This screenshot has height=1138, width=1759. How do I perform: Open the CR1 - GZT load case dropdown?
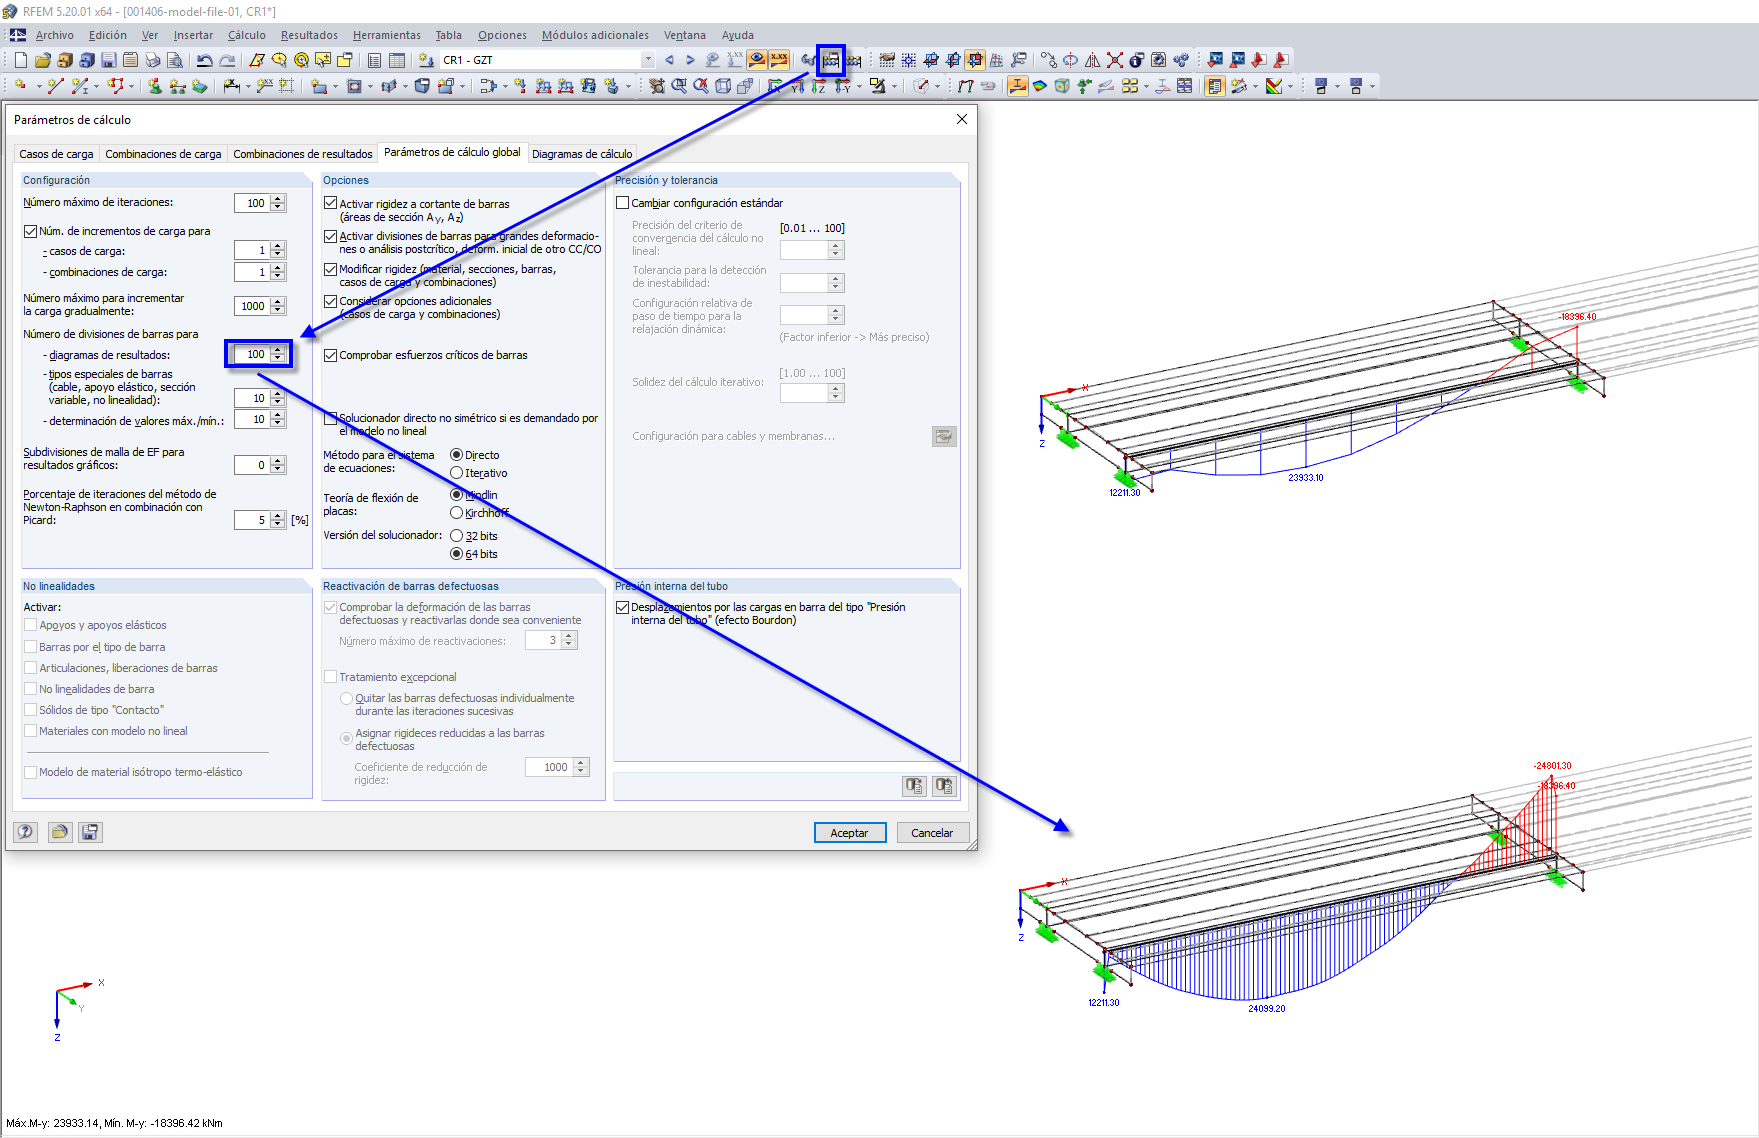[648, 60]
